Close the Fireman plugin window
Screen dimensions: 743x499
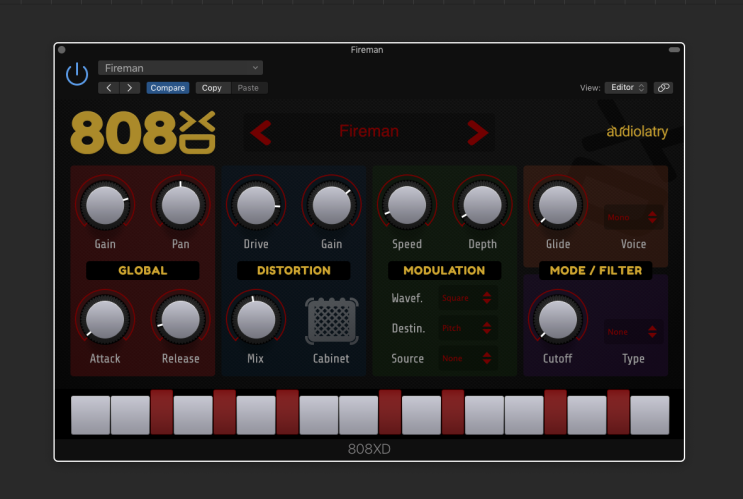[x=62, y=49]
